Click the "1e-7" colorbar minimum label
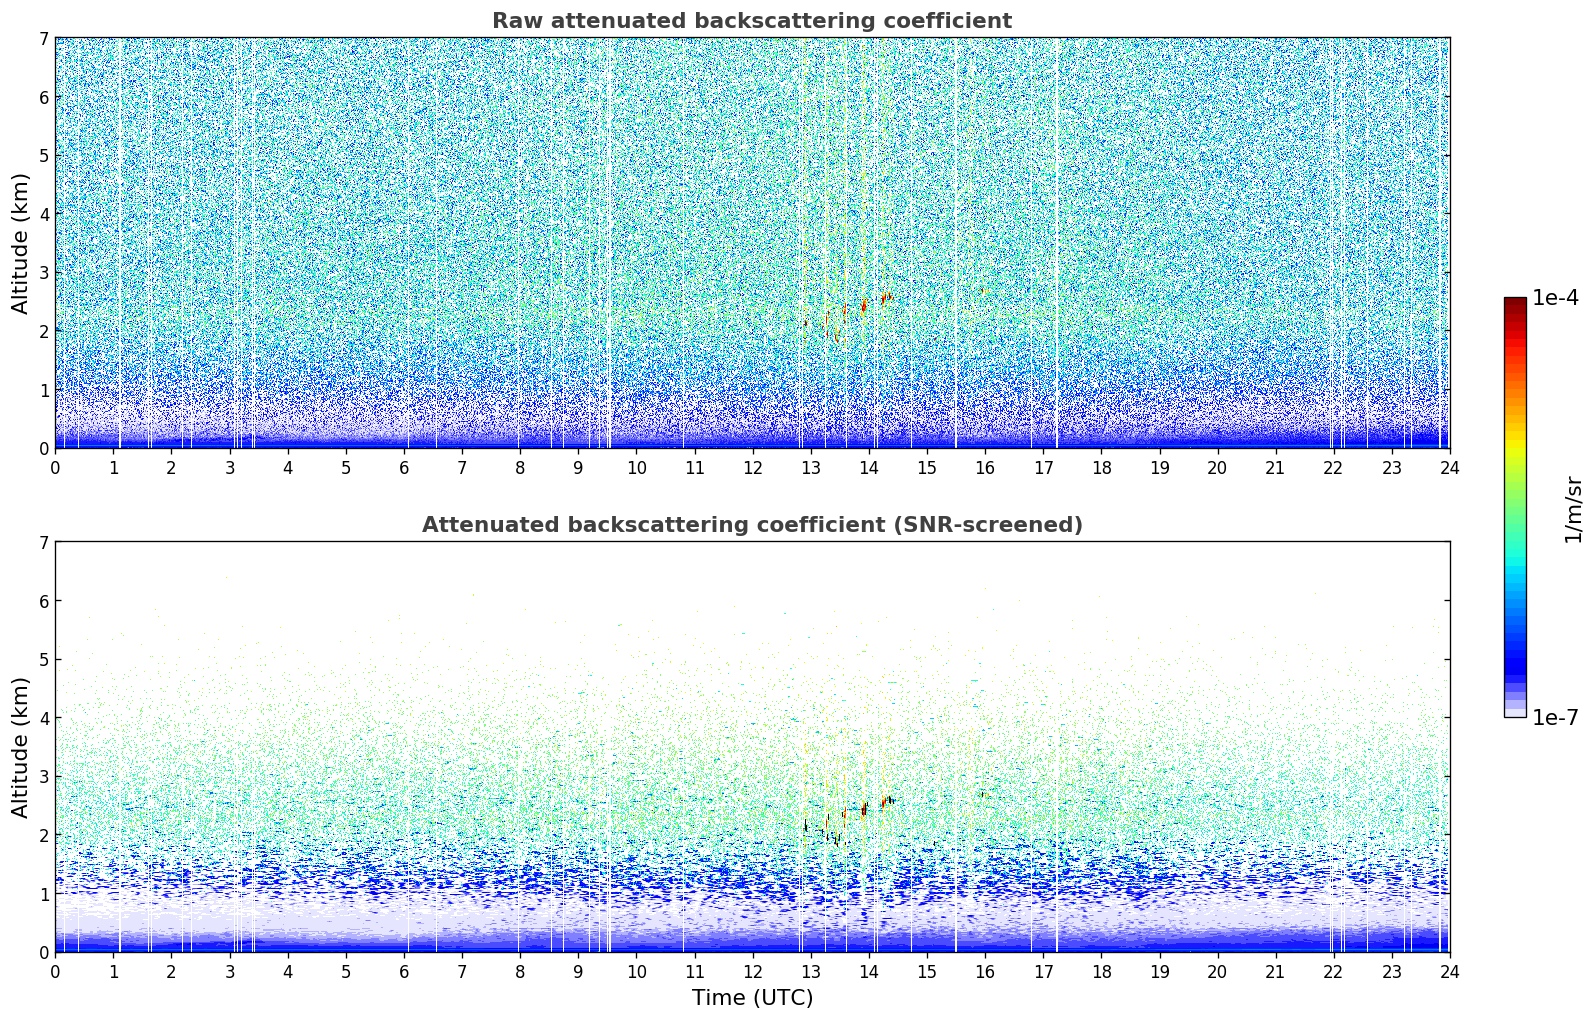Screen dimensions: 1595x1020 pos(1555,718)
